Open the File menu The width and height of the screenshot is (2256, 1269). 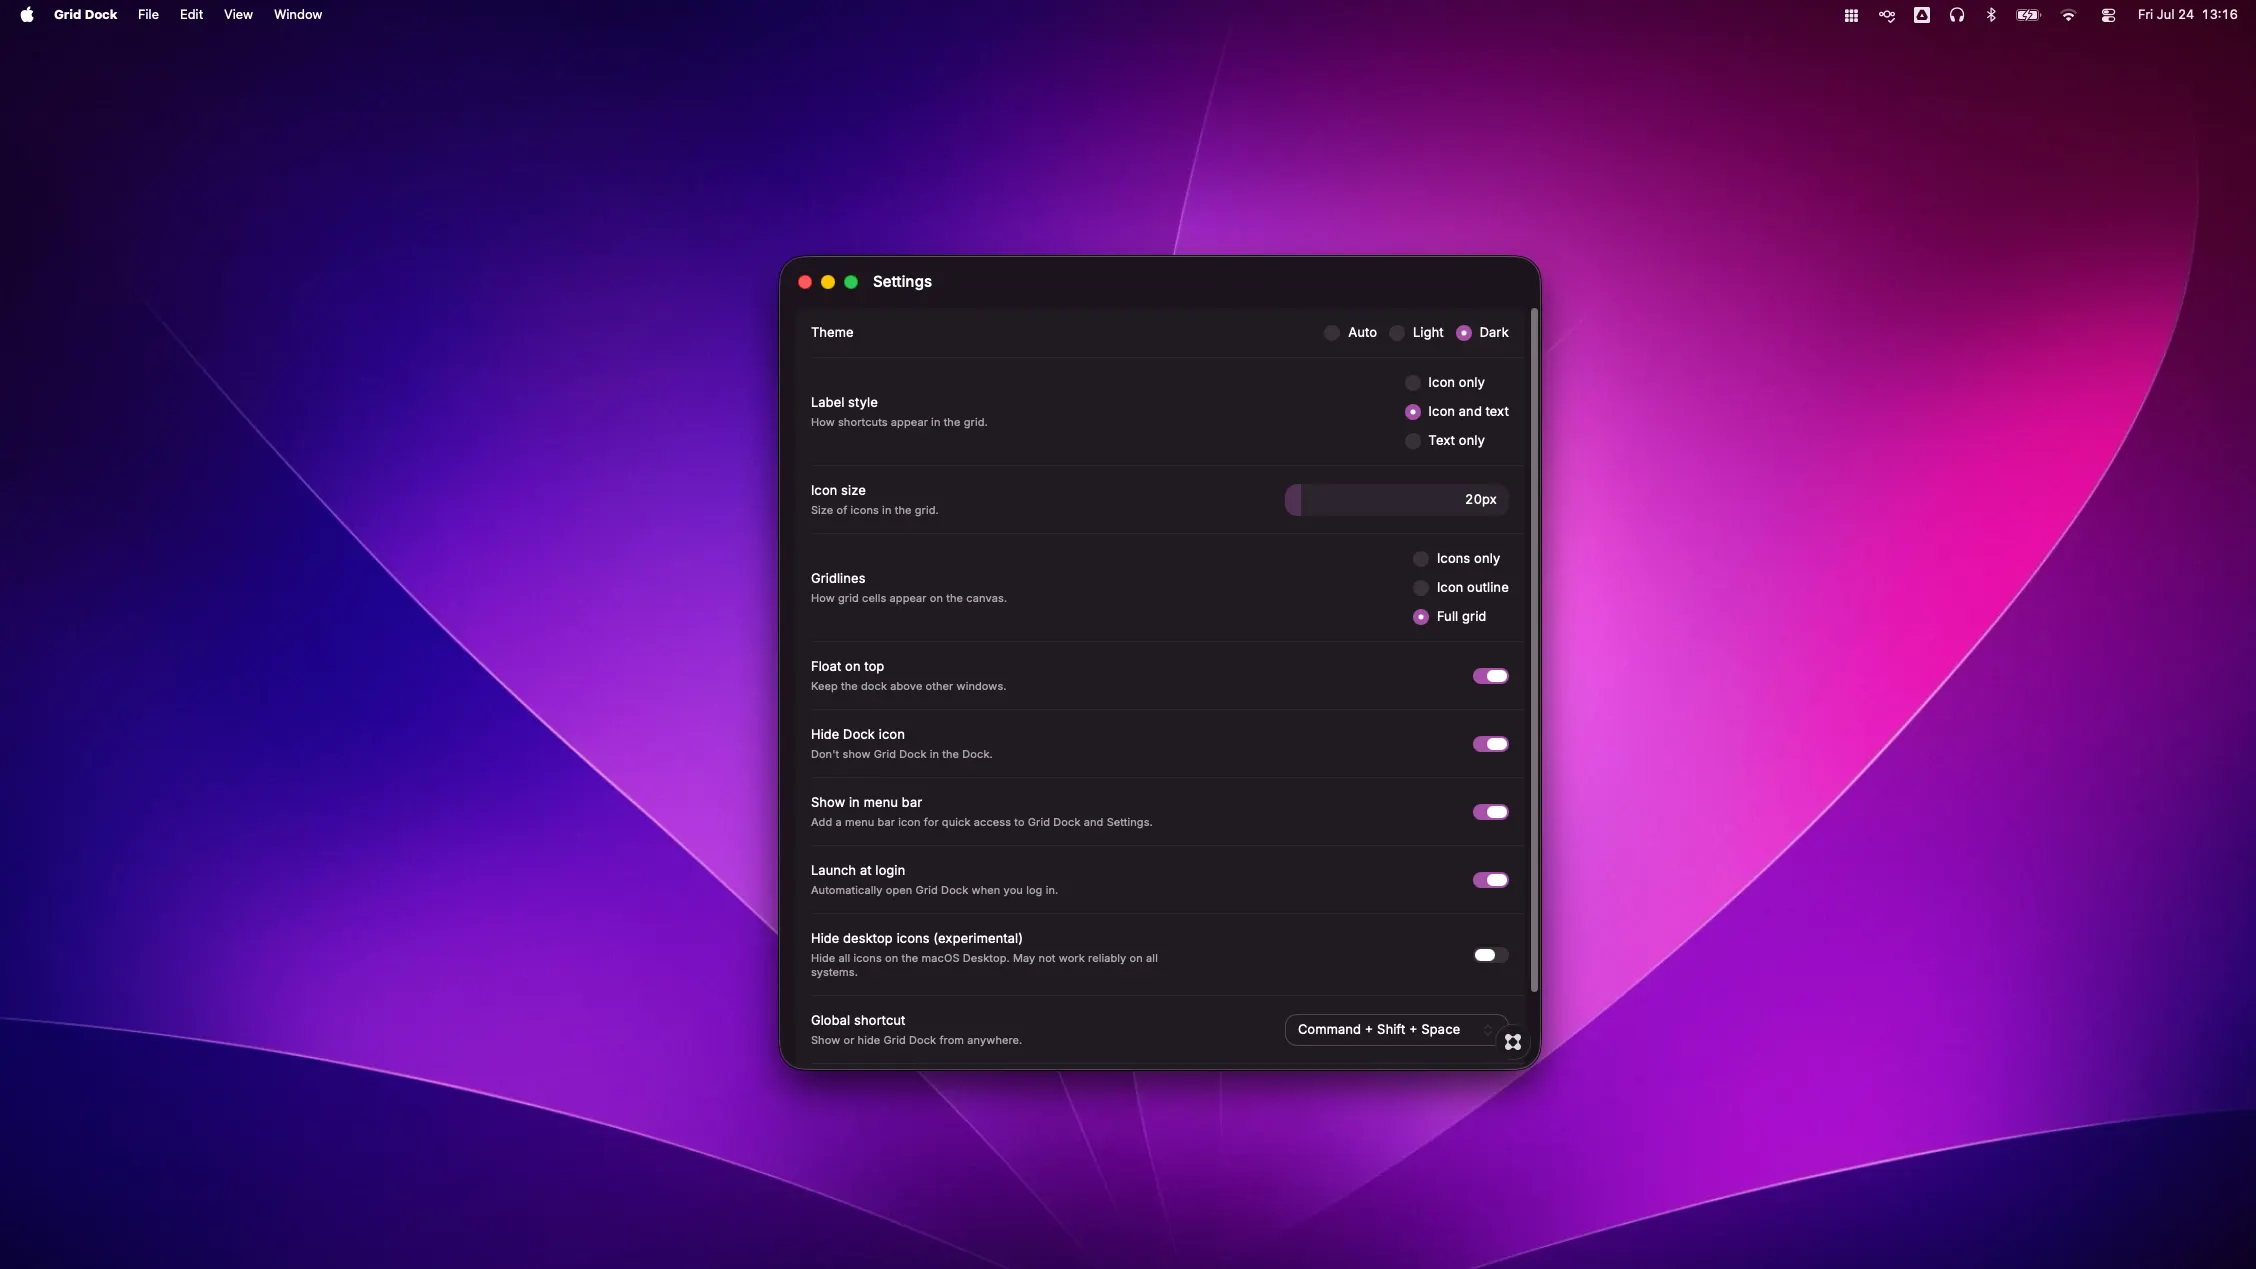[x=148, y=15]
